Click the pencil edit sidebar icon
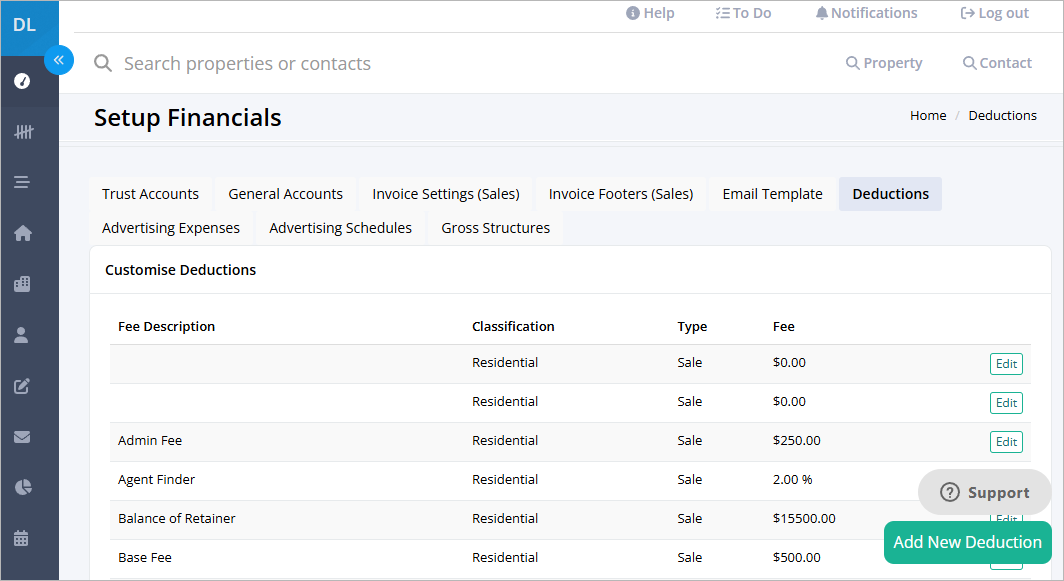This screenshot has height=581, width=1064. [22, 386]
